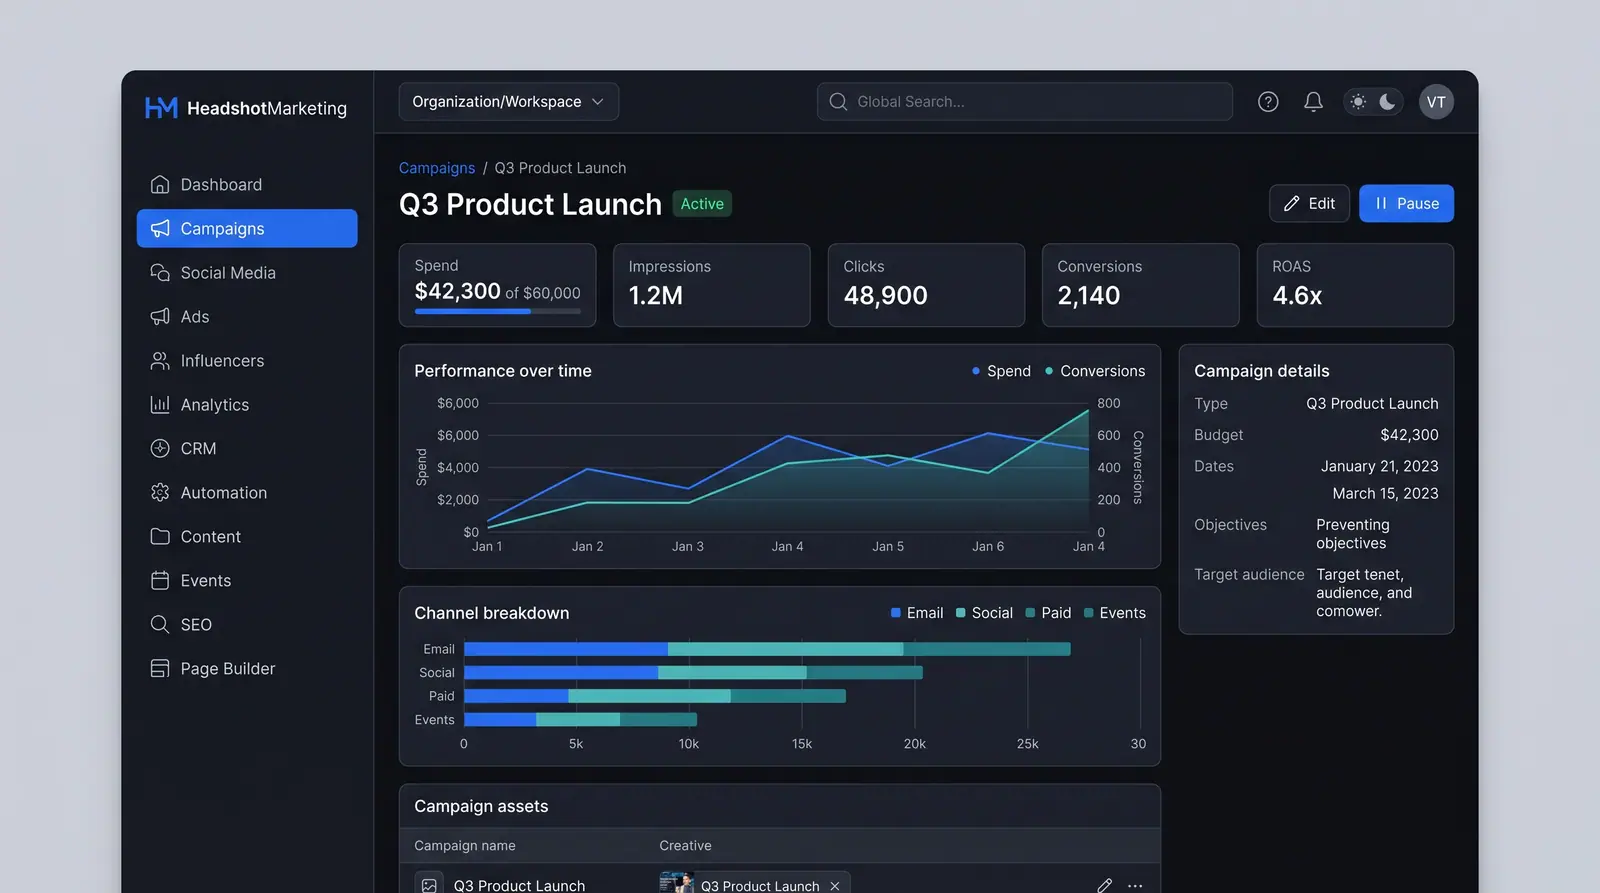Open Analytics section
Screen dimensions: 1600x893
247,404
